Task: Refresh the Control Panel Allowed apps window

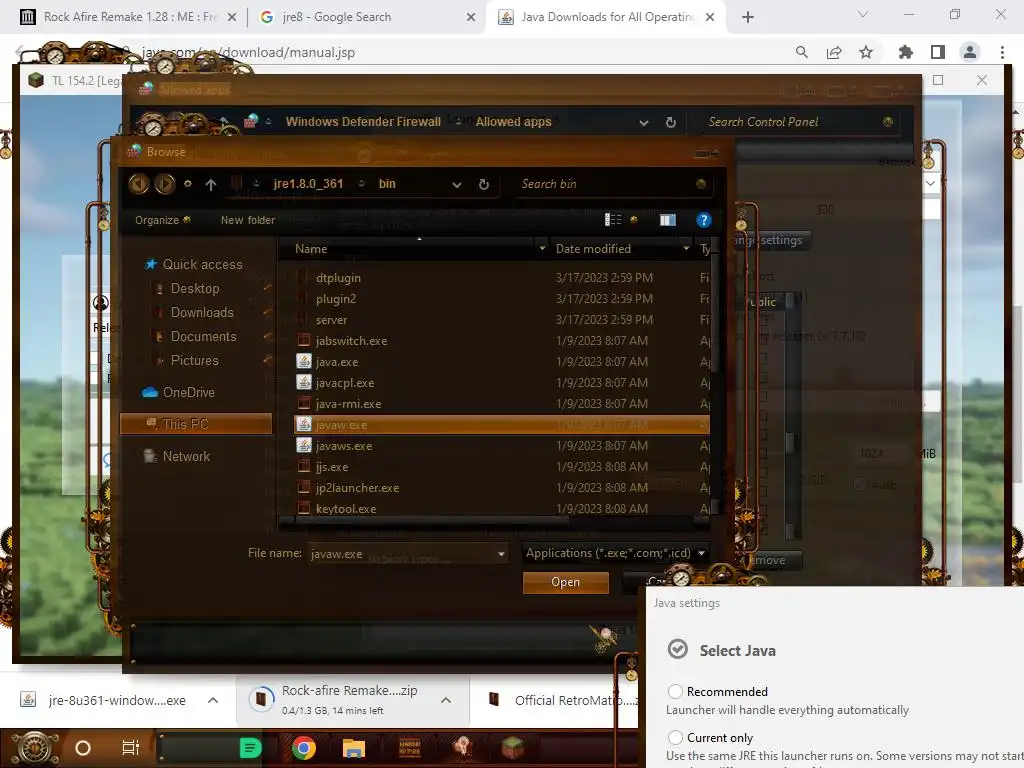Action: pyautogui.click(x=671, y=123)
